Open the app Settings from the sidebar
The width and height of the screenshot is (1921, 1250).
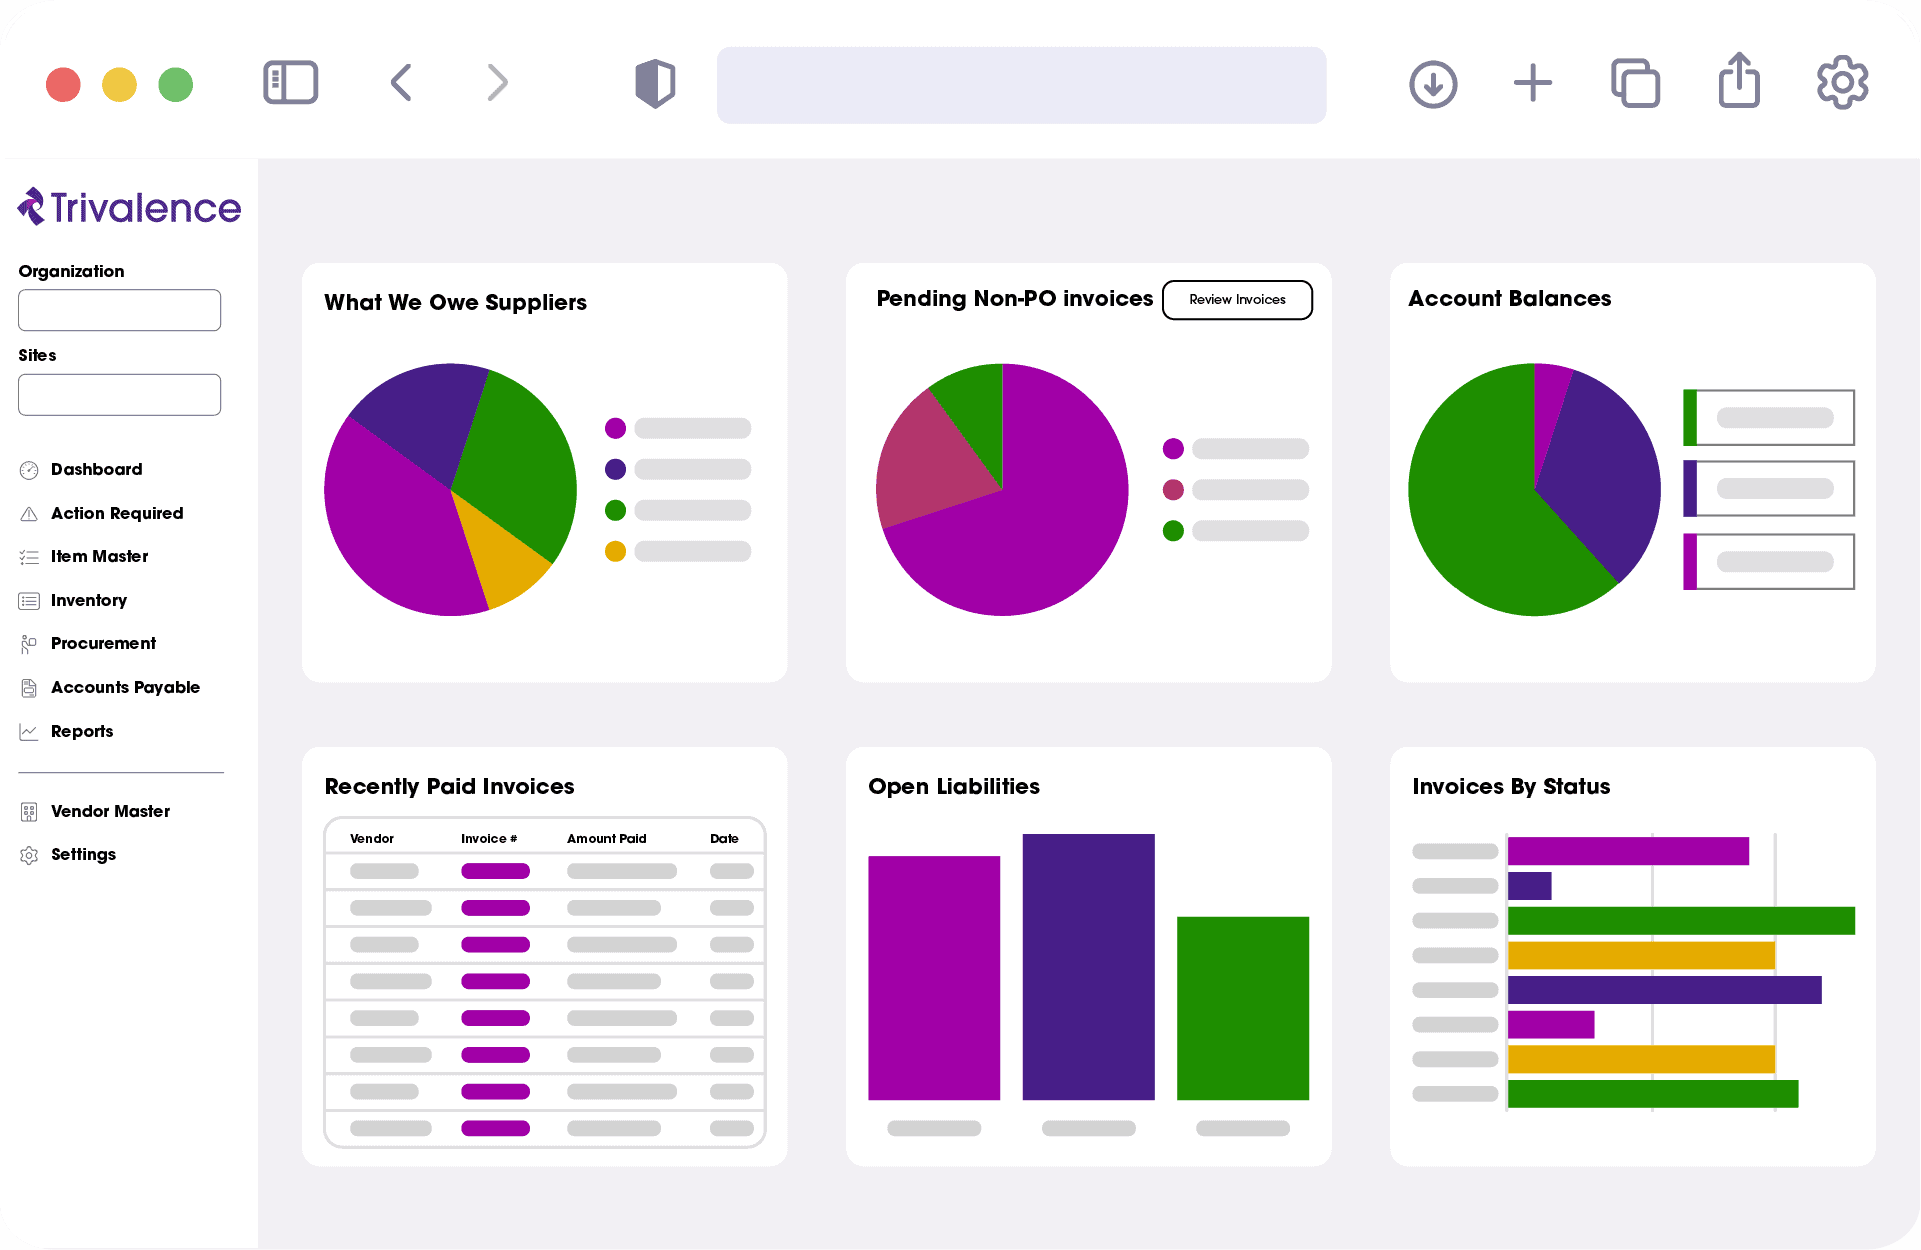[x=84, y=855]
